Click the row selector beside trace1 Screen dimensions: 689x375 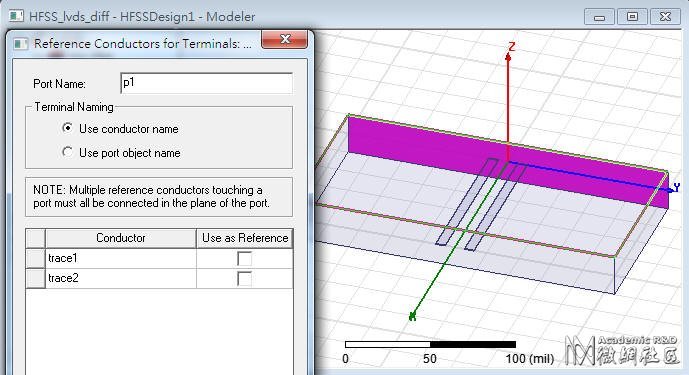36,258
